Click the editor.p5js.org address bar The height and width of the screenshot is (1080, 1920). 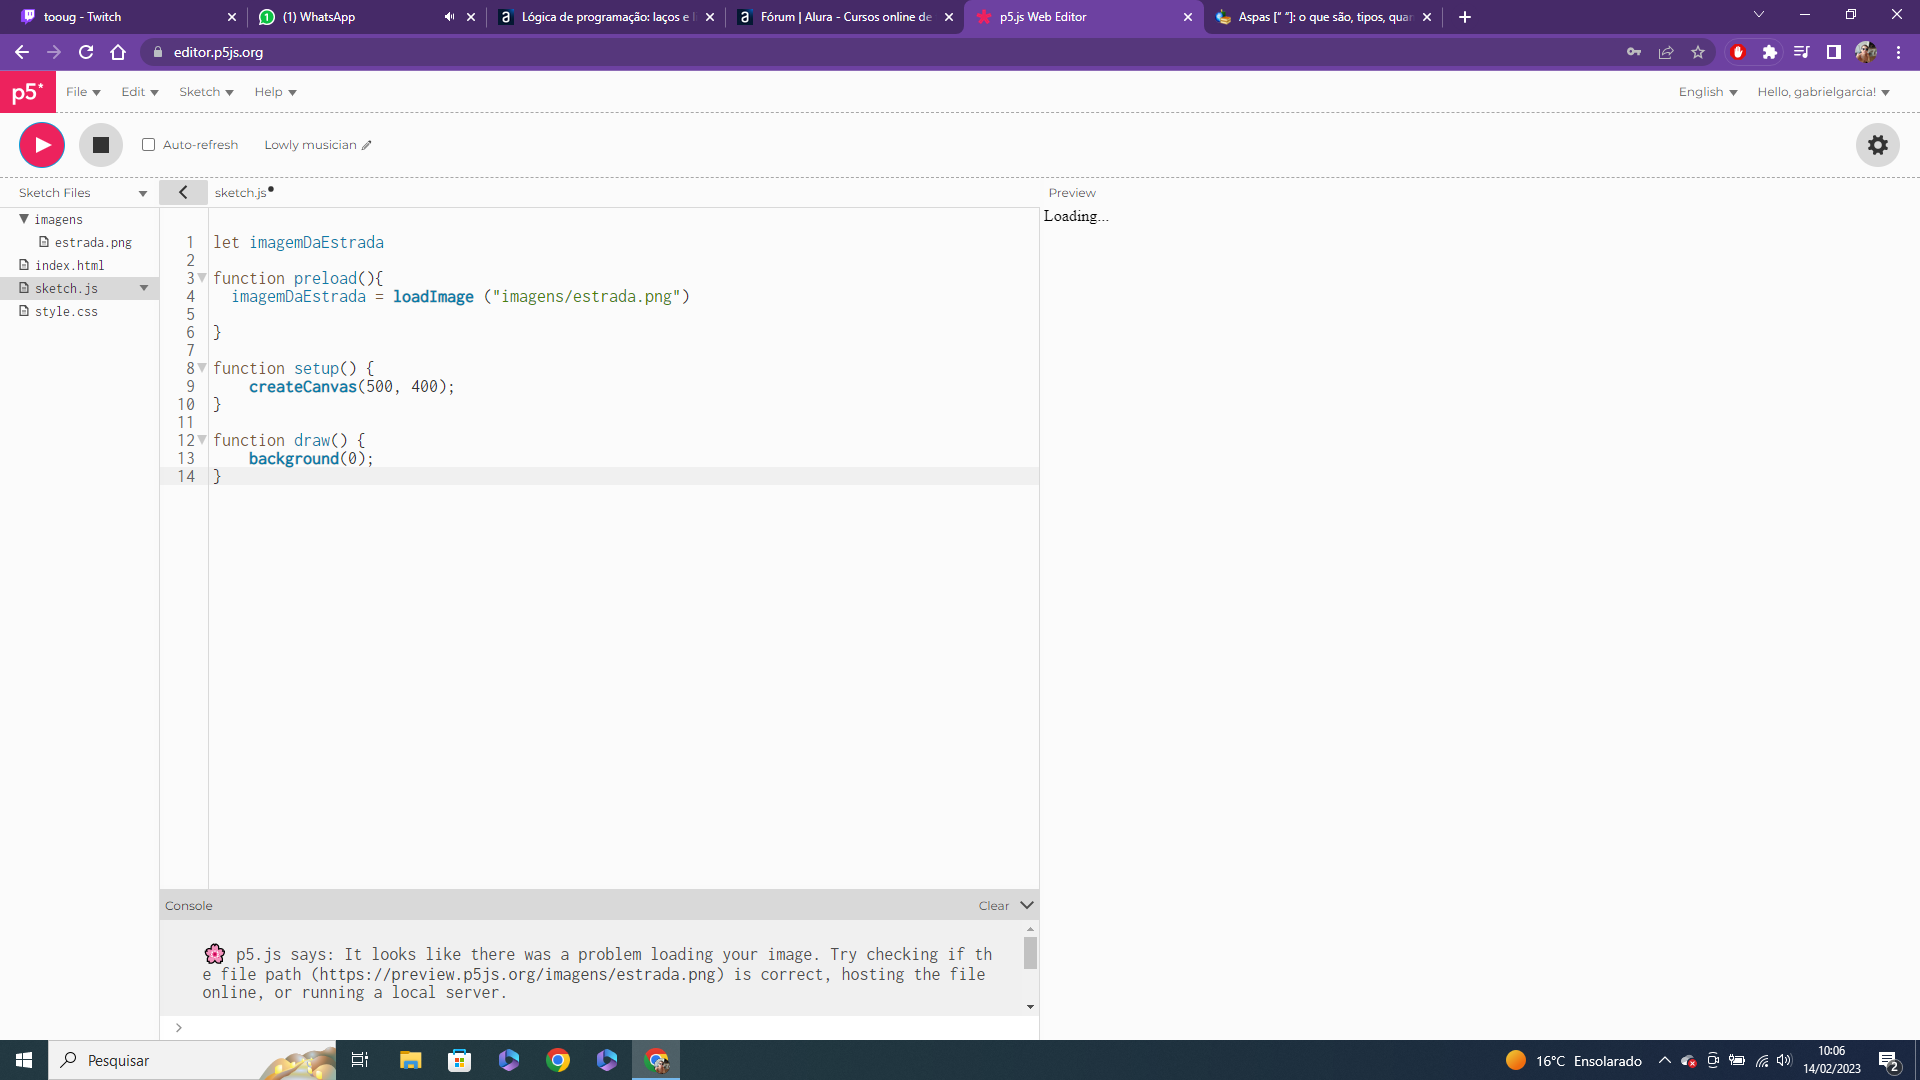880,52
